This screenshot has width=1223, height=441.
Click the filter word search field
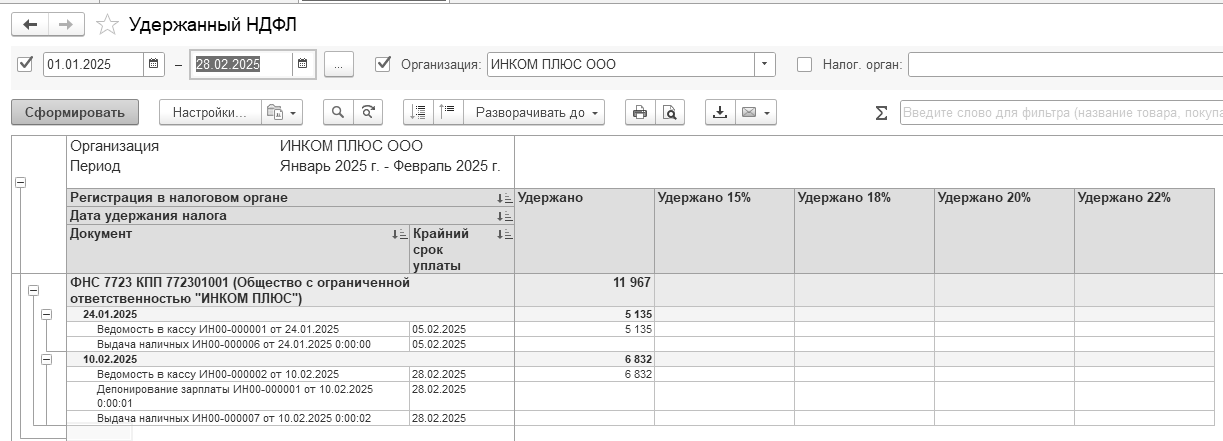coord(1060,113)
